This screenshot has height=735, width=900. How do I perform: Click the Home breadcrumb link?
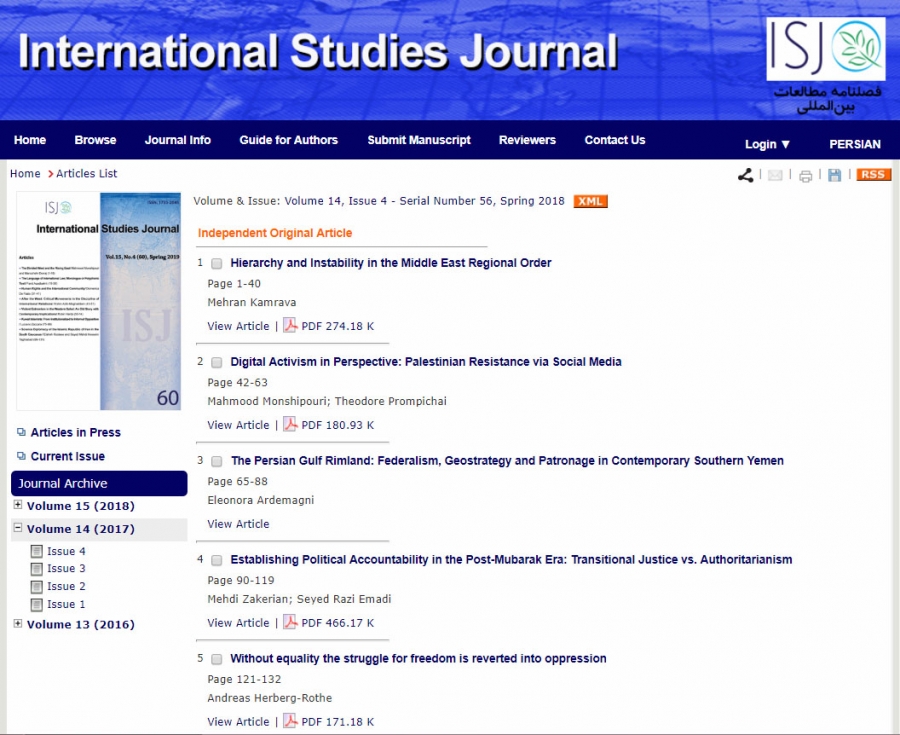[25, 173]
